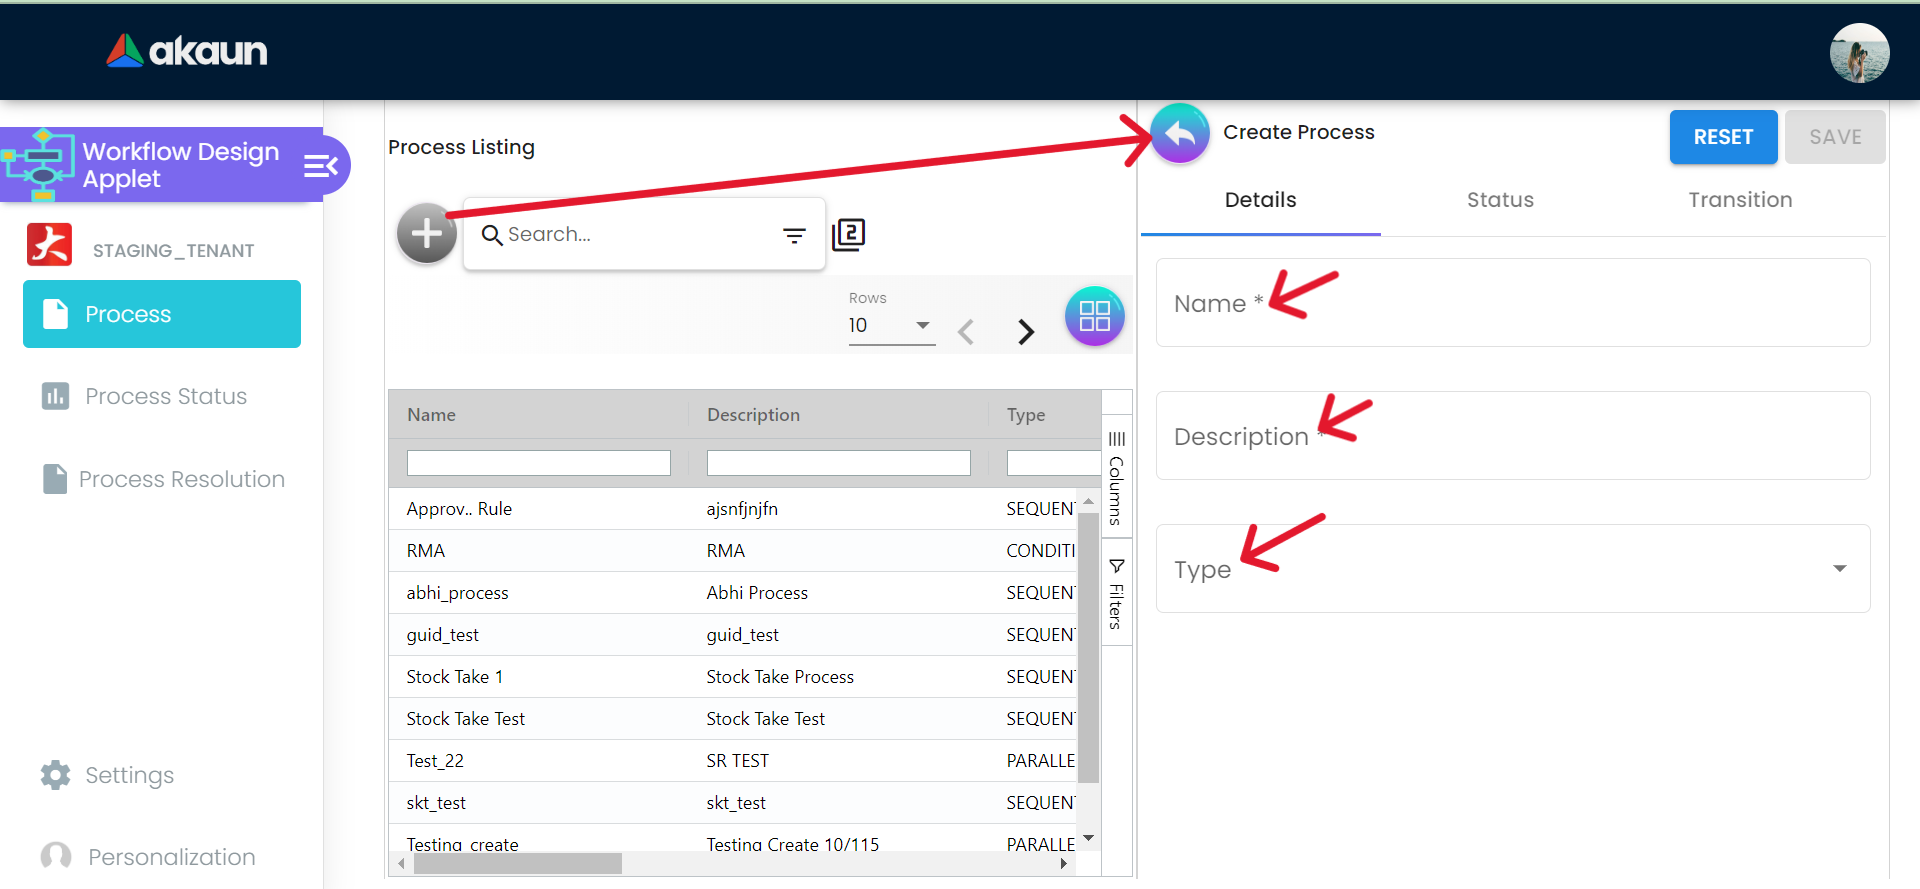Screen dimensions: 1920x889
Task: Click the RESET button
Action: [1722, 137]
